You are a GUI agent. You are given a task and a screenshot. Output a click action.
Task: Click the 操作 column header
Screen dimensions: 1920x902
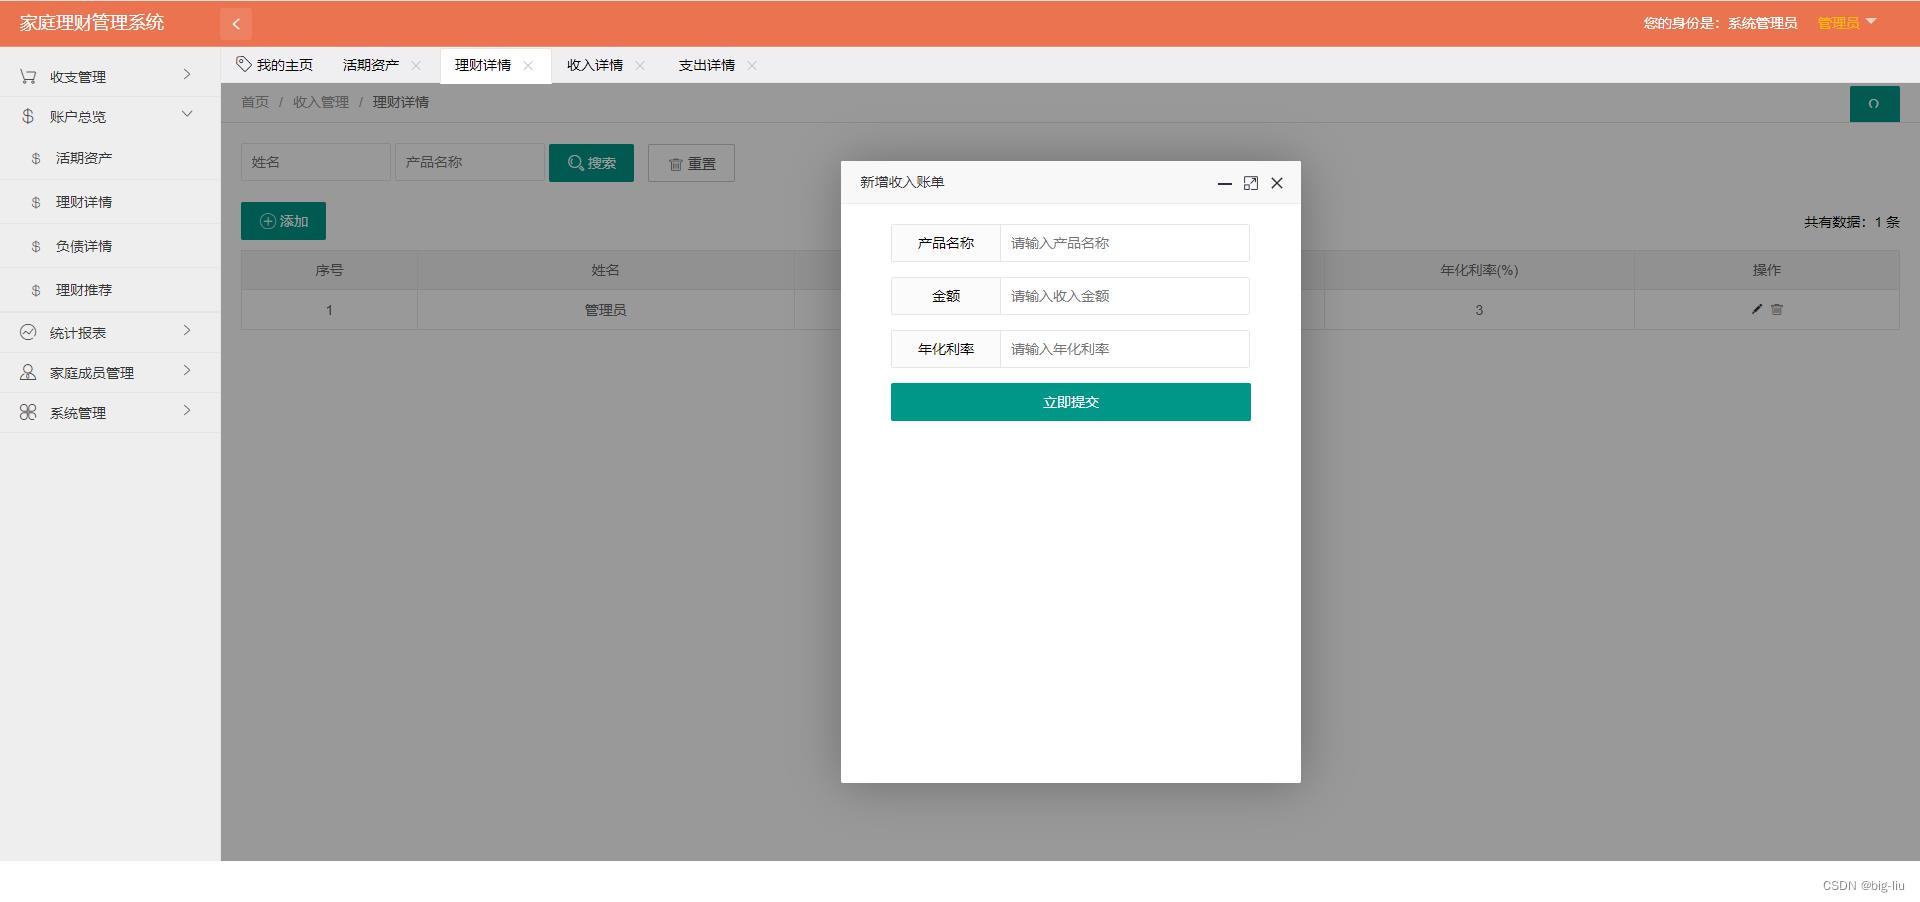1767,270
